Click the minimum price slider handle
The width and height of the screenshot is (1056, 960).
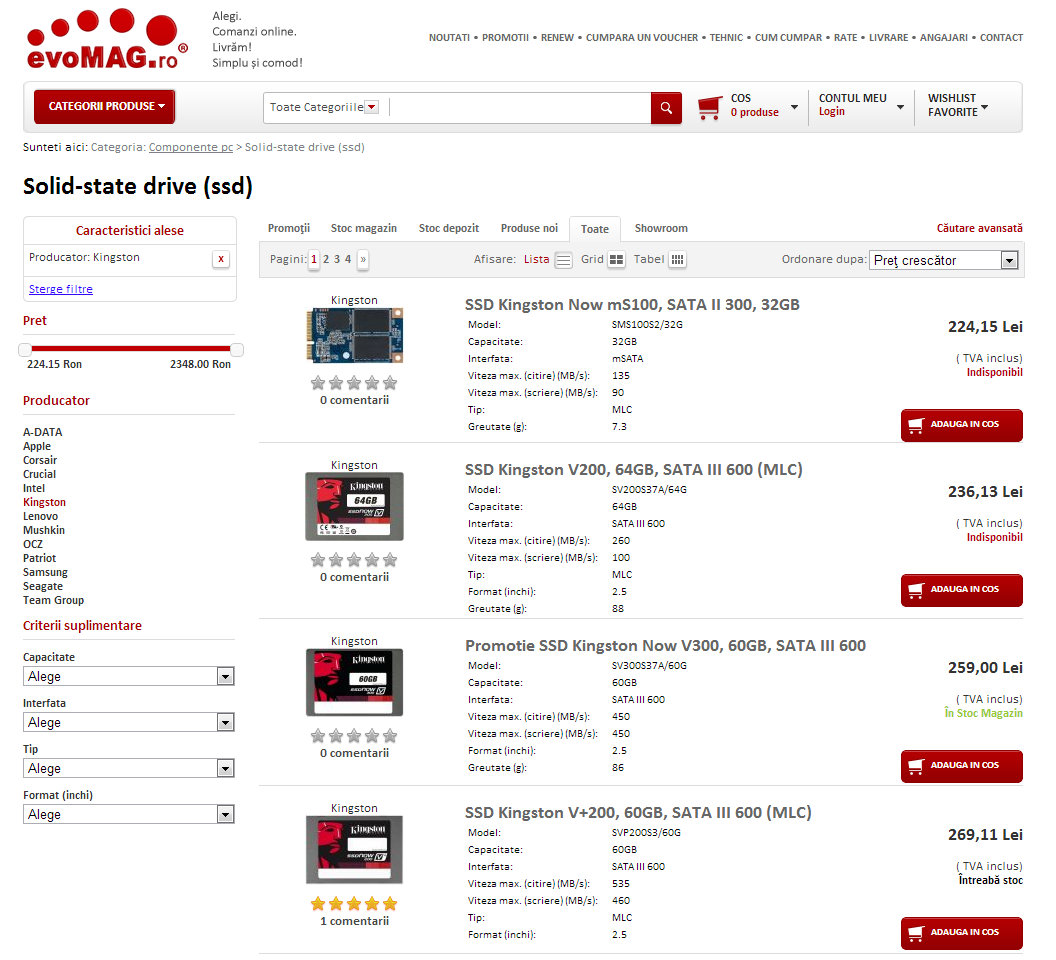point(25,350)
